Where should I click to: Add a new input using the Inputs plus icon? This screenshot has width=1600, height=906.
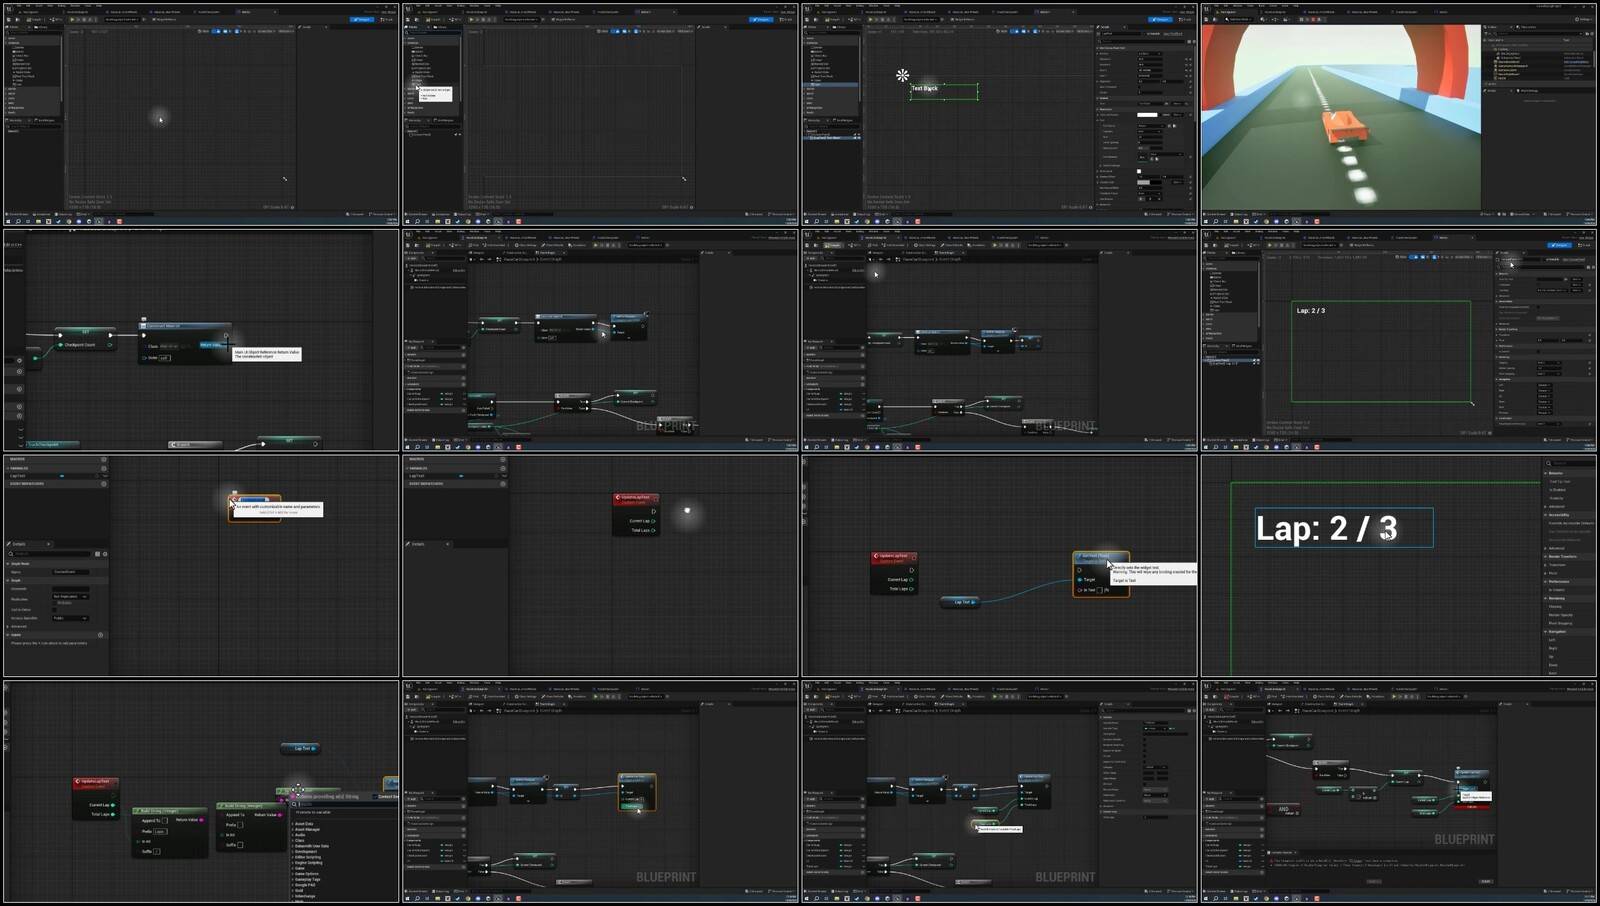pyautogui.click(x=100, y=635)
